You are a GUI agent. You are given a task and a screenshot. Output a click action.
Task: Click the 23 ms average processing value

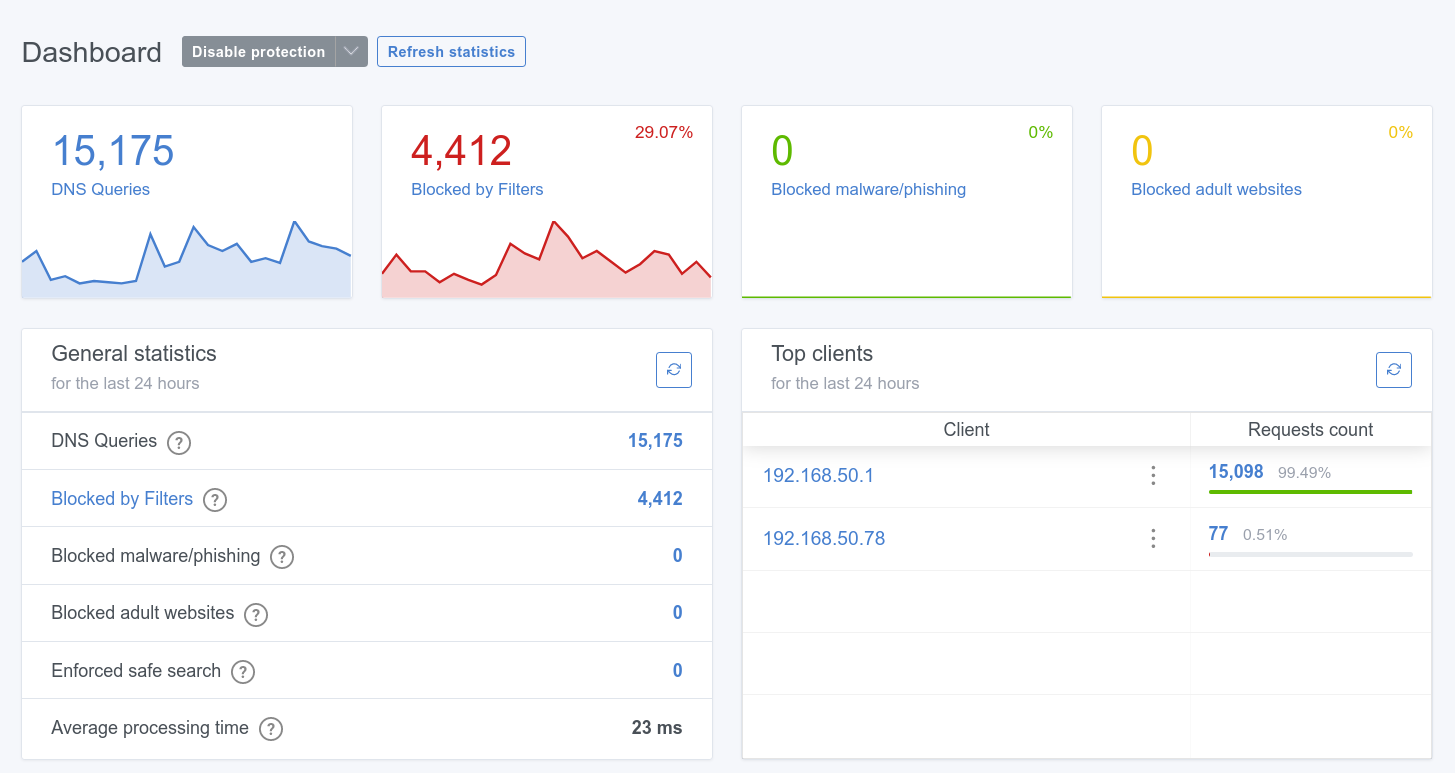tap(657, 728)
